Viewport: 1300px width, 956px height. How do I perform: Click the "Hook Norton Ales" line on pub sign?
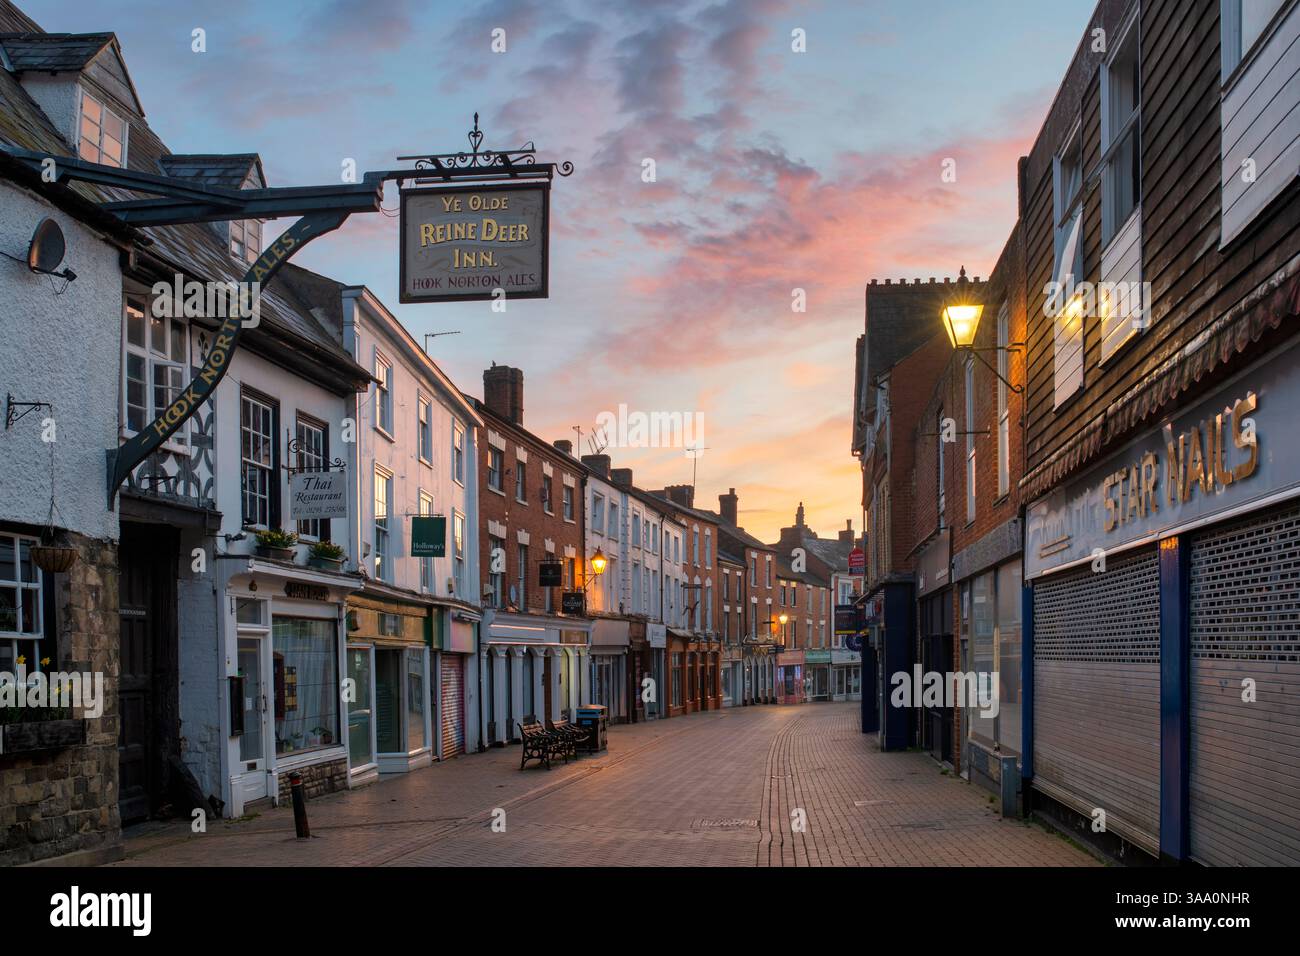(474, 283)
